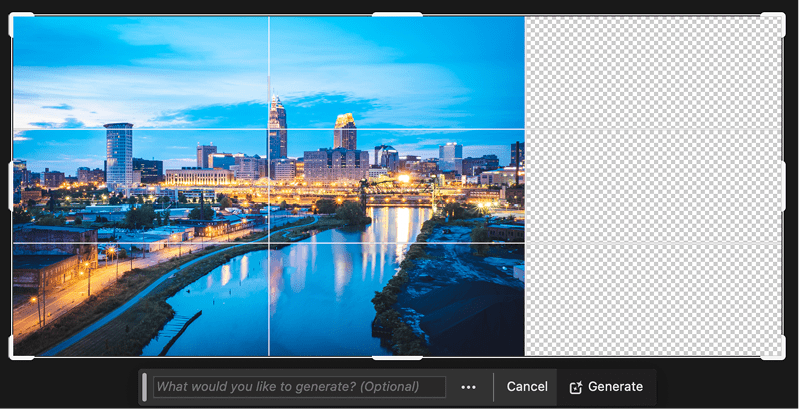Click the city skyline photo
The image size is (800, 409).
[x=269, y=186]
